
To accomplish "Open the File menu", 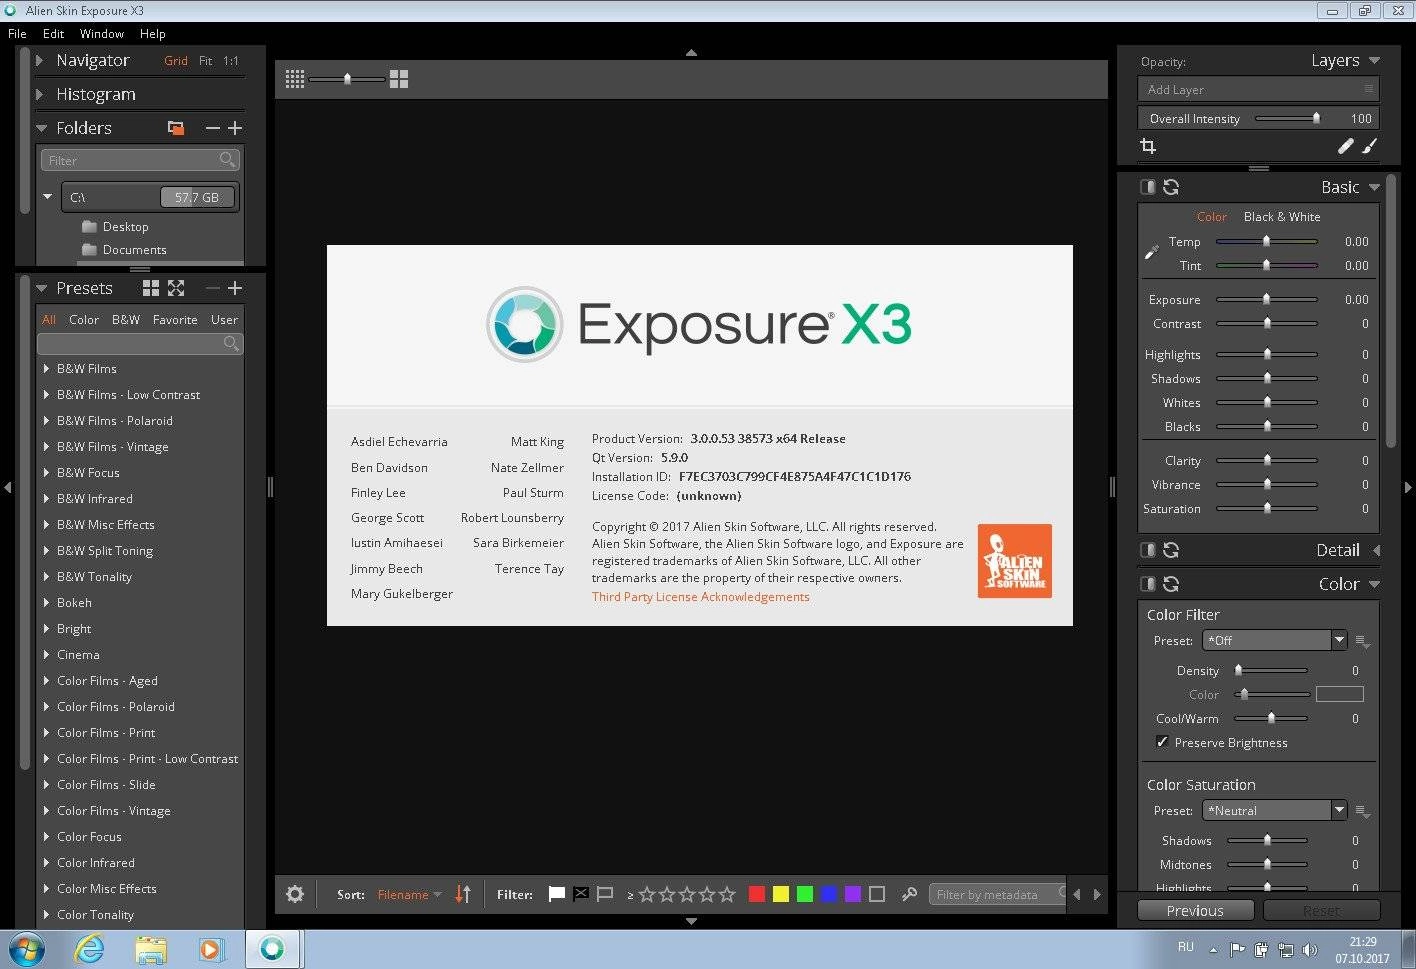I will coord(17,33).
